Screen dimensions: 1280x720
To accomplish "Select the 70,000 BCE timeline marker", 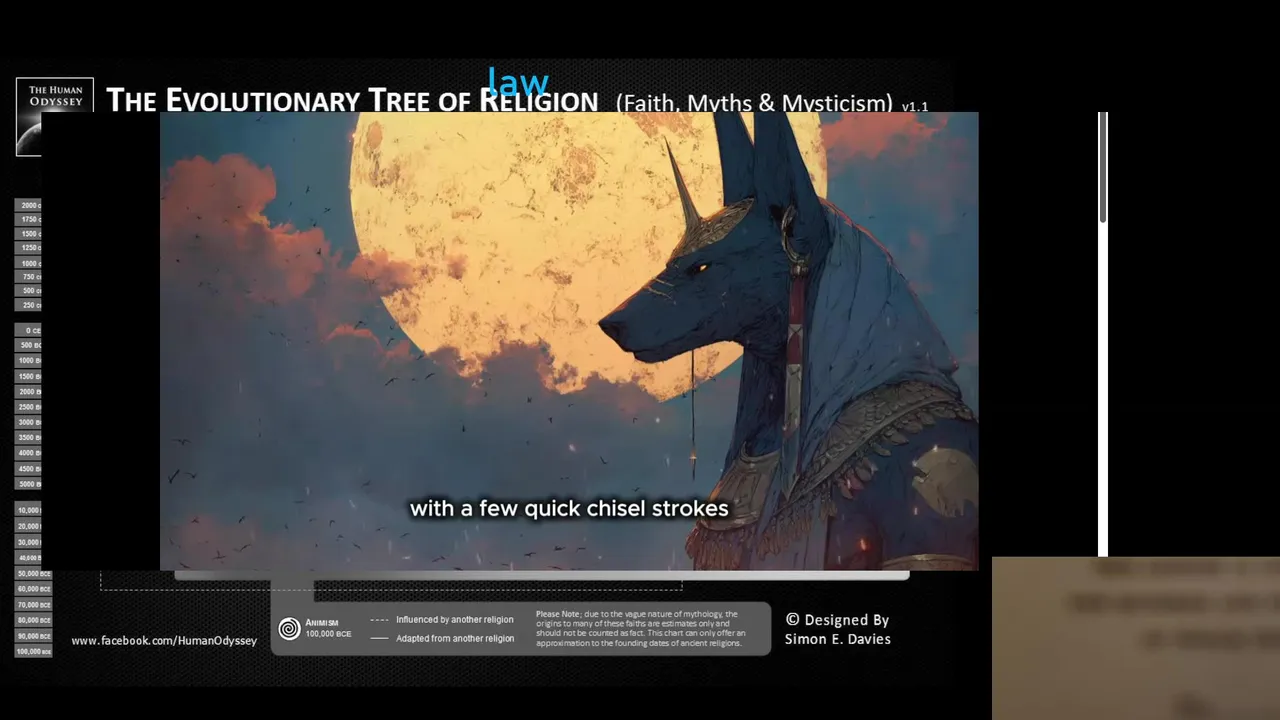I will point(33,605).
